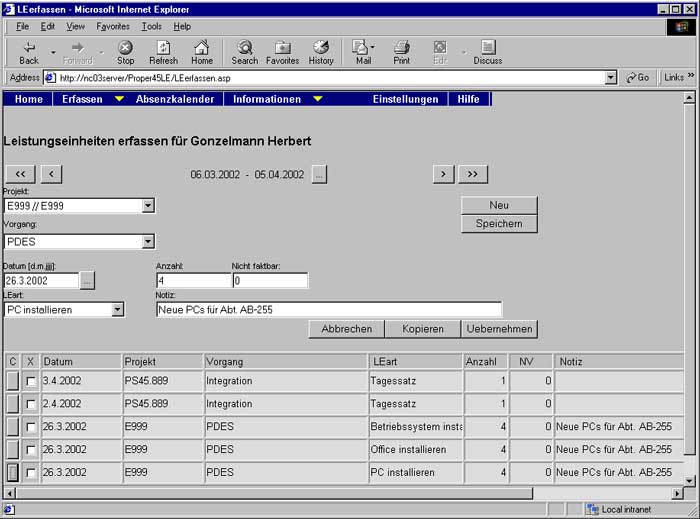This screenshot has width=700, height=519.
Task: Click the Back arrow toolbar icon
Action: (x=29, y=48)
